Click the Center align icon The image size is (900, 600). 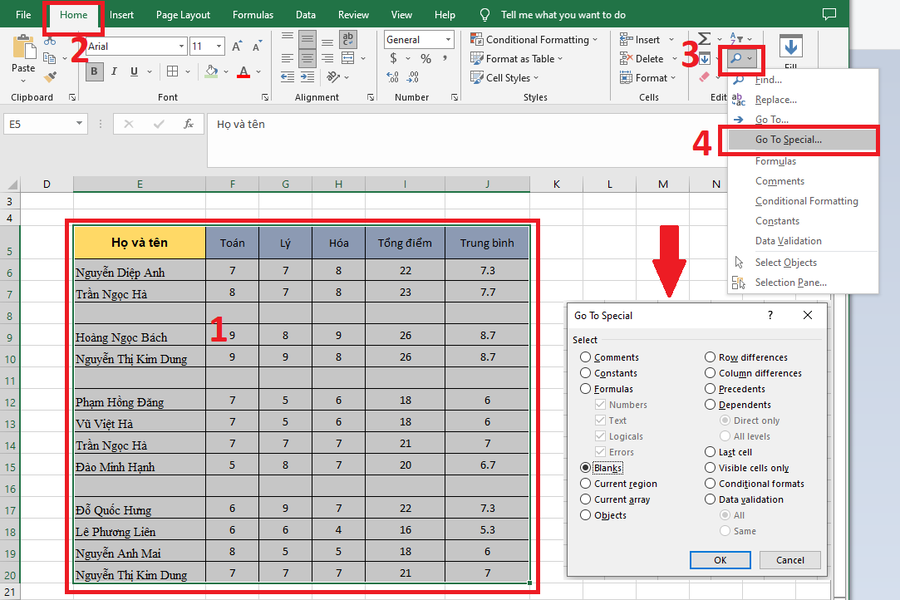click(307, 58)
